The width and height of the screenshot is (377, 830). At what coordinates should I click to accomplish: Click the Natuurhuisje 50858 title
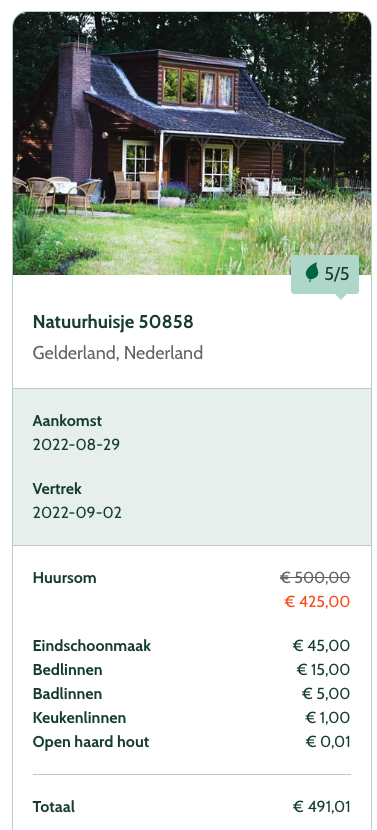click(113, 321)
